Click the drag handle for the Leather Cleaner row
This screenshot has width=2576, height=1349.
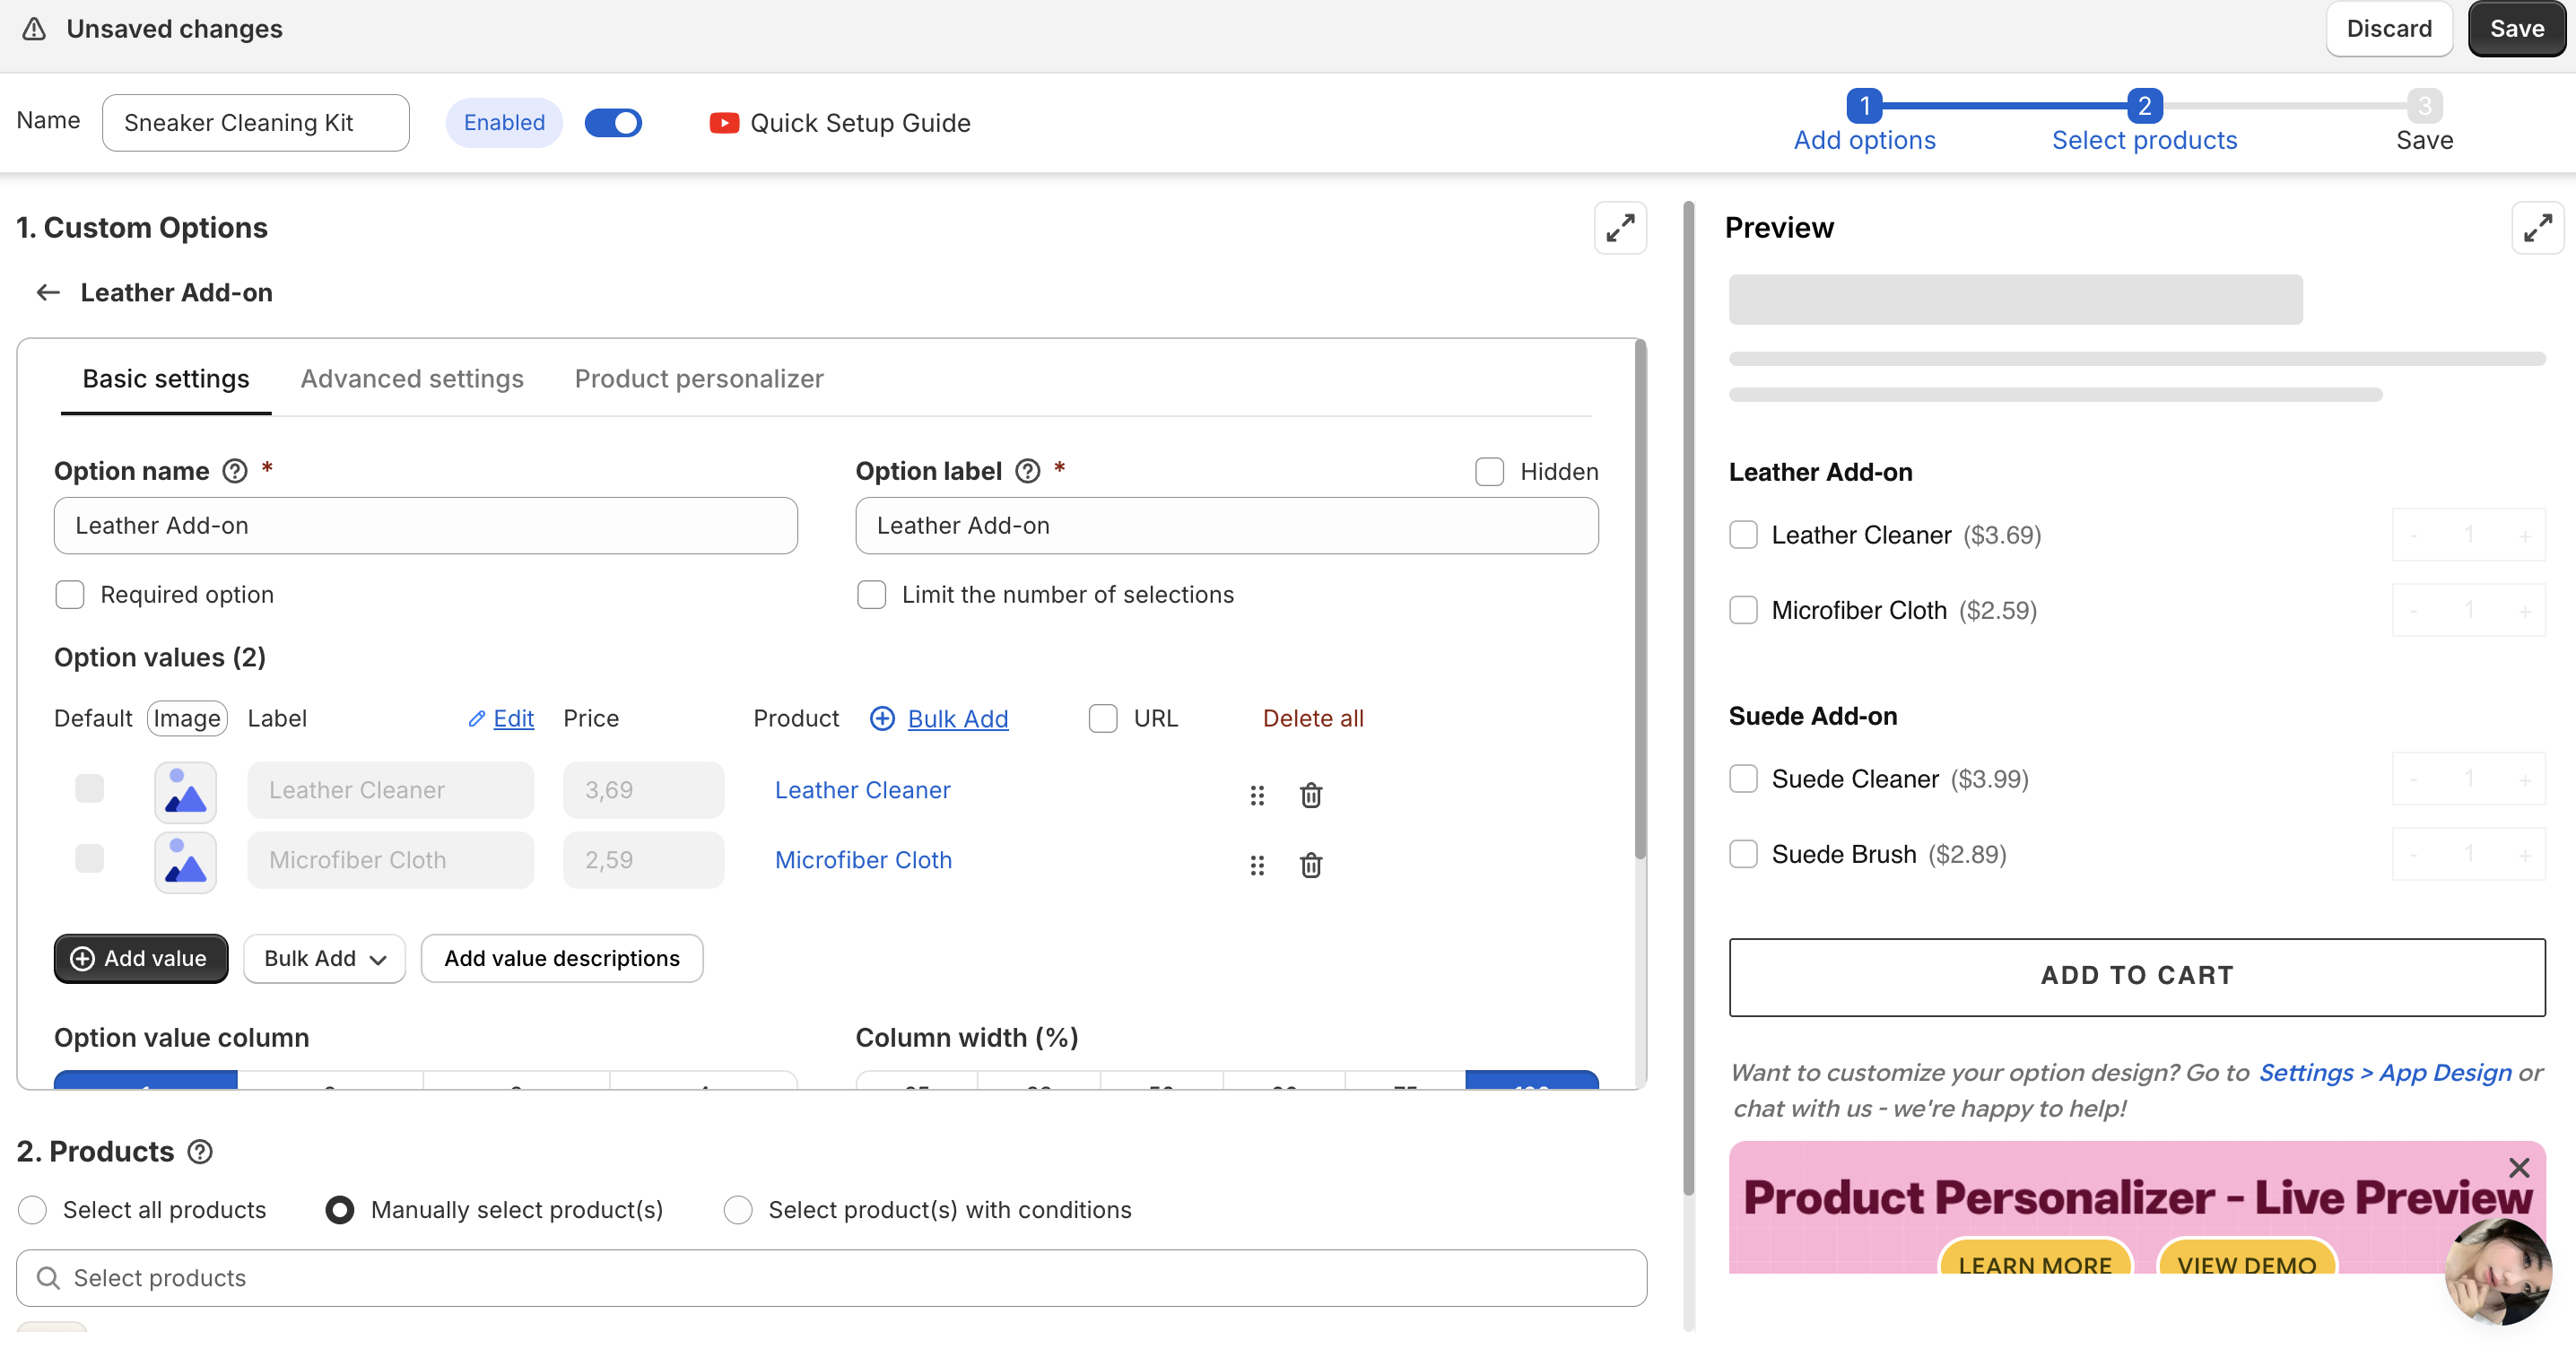(1257, 795)
